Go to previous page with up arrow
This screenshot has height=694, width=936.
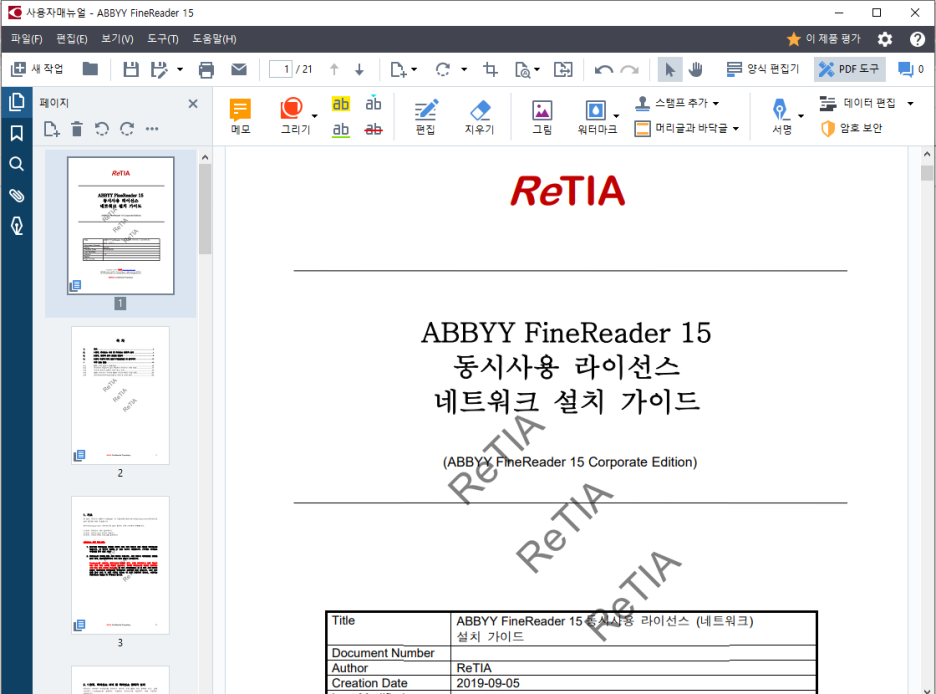(x=334, y=69)
